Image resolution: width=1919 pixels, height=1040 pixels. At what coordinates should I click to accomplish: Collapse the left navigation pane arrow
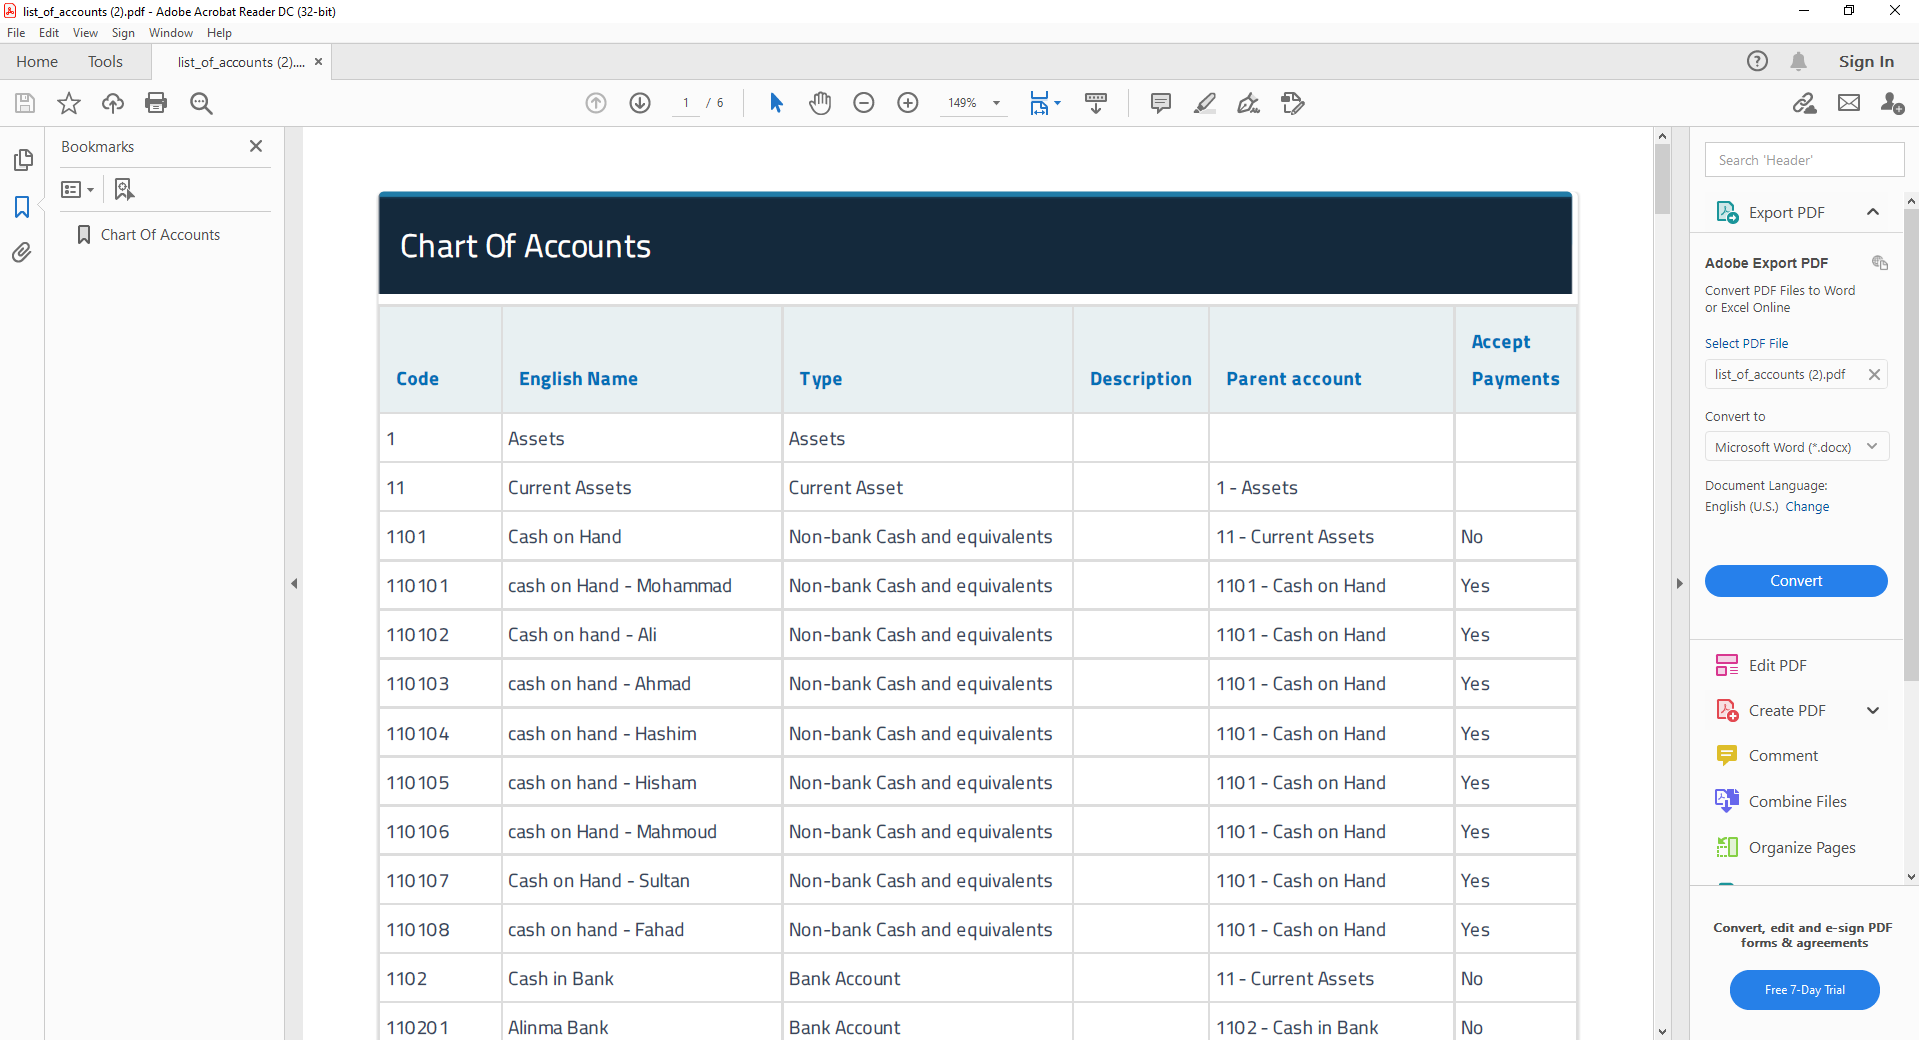(294, 583)
